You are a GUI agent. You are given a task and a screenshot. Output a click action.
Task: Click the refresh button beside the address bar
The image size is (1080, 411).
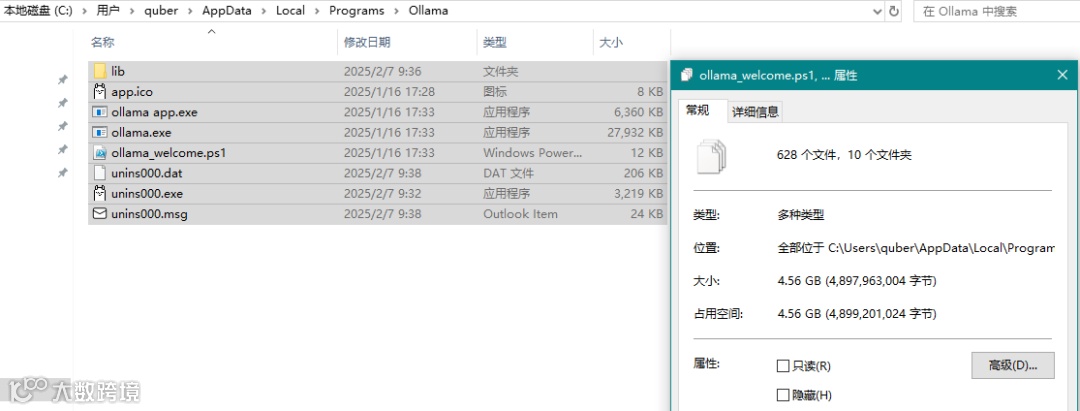894,11
